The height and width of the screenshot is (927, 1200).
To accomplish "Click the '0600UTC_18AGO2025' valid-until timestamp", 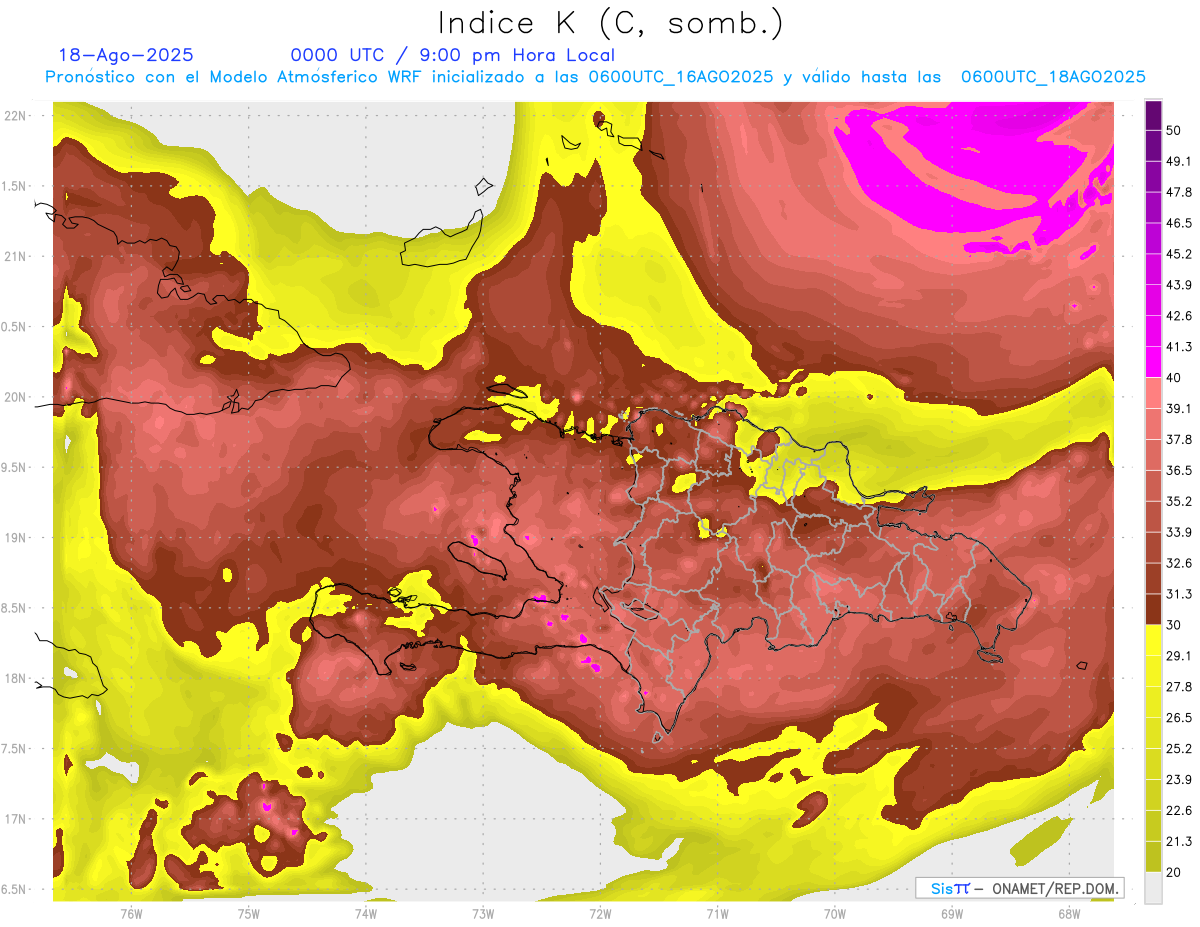I will coord(1053,77).
